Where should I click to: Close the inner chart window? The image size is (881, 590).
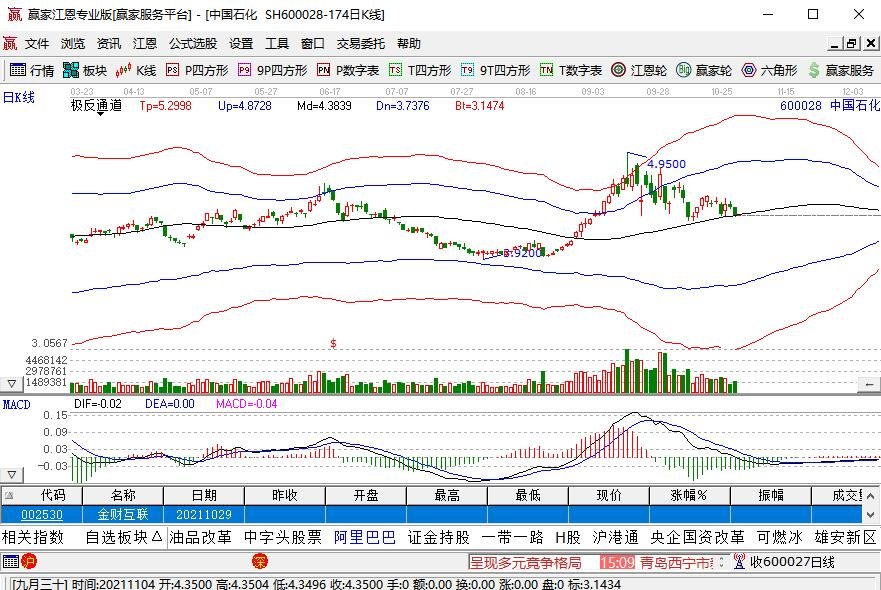point(871,43)
